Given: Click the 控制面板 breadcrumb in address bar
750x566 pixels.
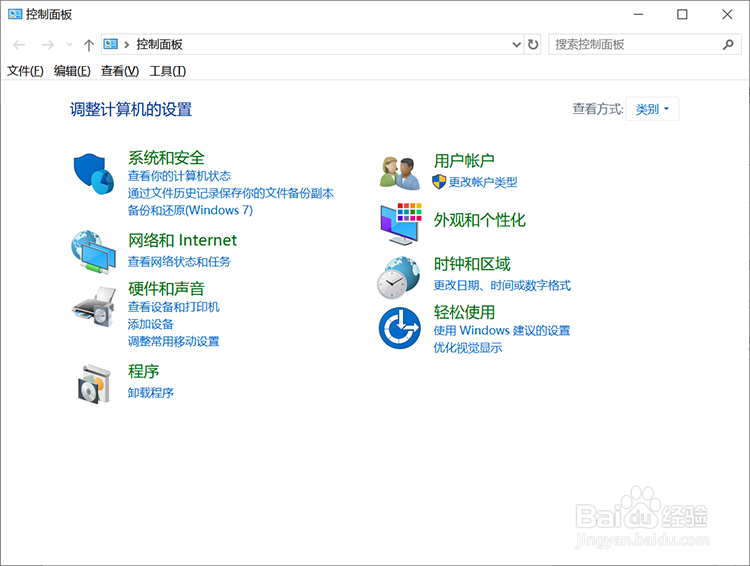Looking at the screenshot, I should [159, 44].
